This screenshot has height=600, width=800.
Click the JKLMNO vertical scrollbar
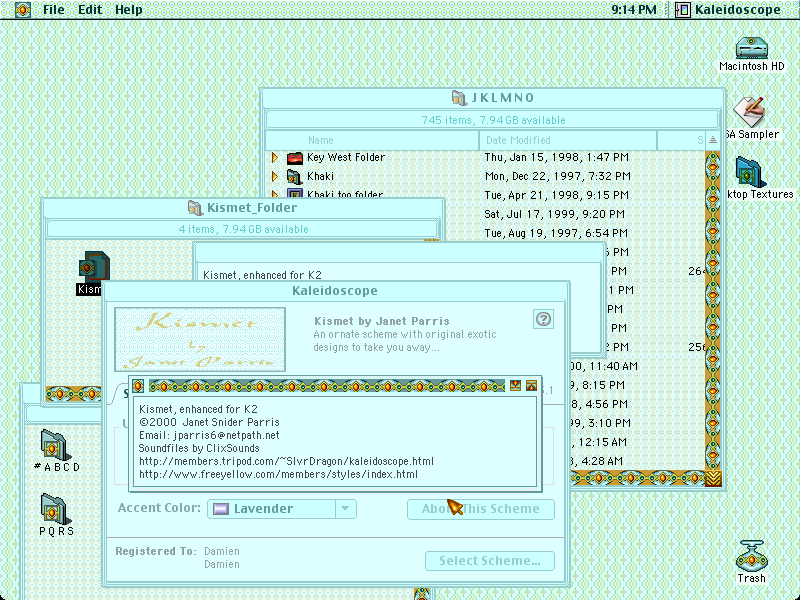[x=713, y=310]
